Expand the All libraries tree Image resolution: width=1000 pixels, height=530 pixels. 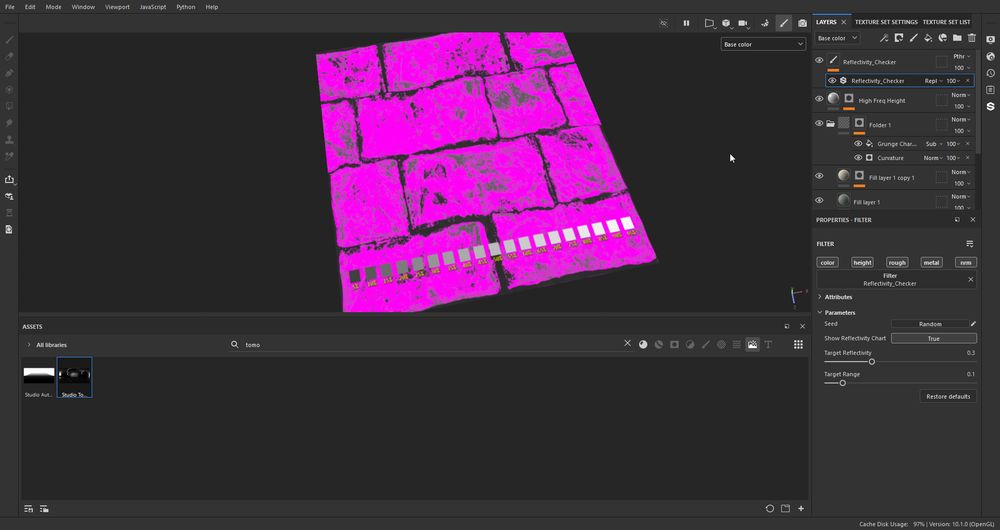pos(29,344)
